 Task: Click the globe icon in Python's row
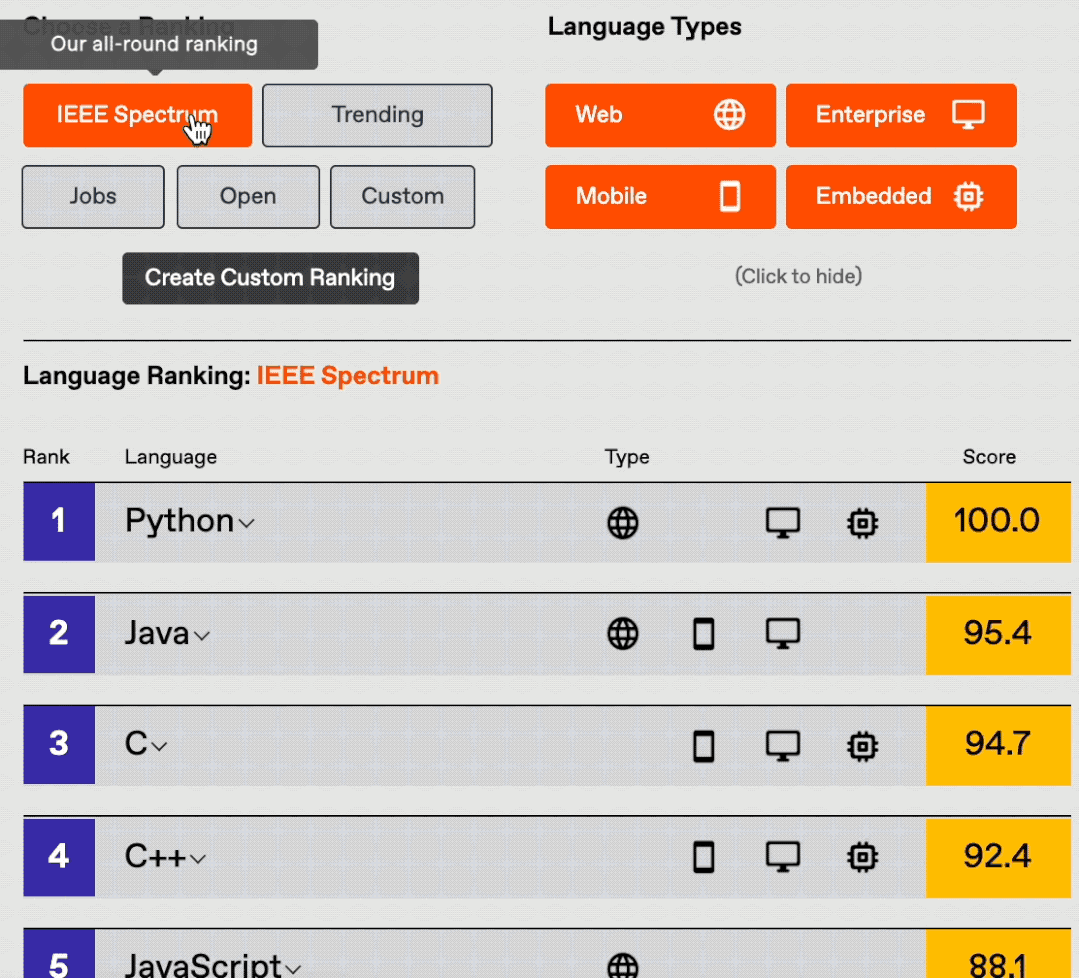point(624,522)
